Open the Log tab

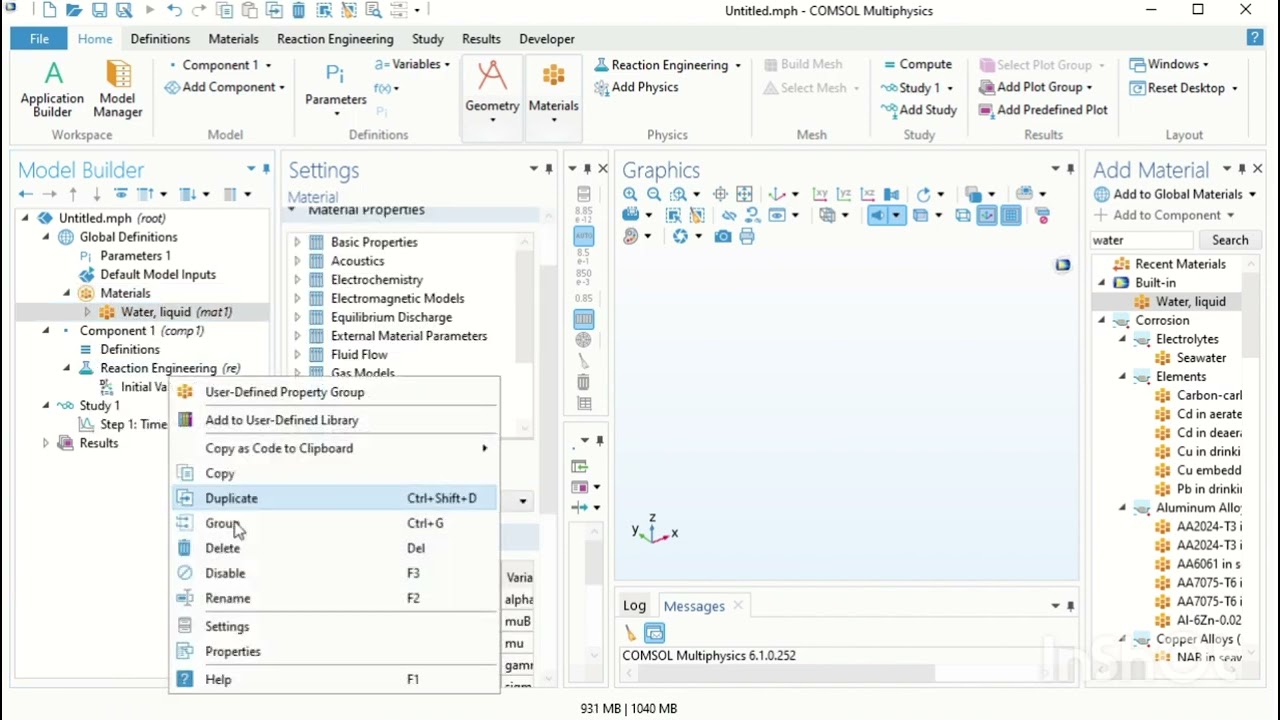(635, 606)
